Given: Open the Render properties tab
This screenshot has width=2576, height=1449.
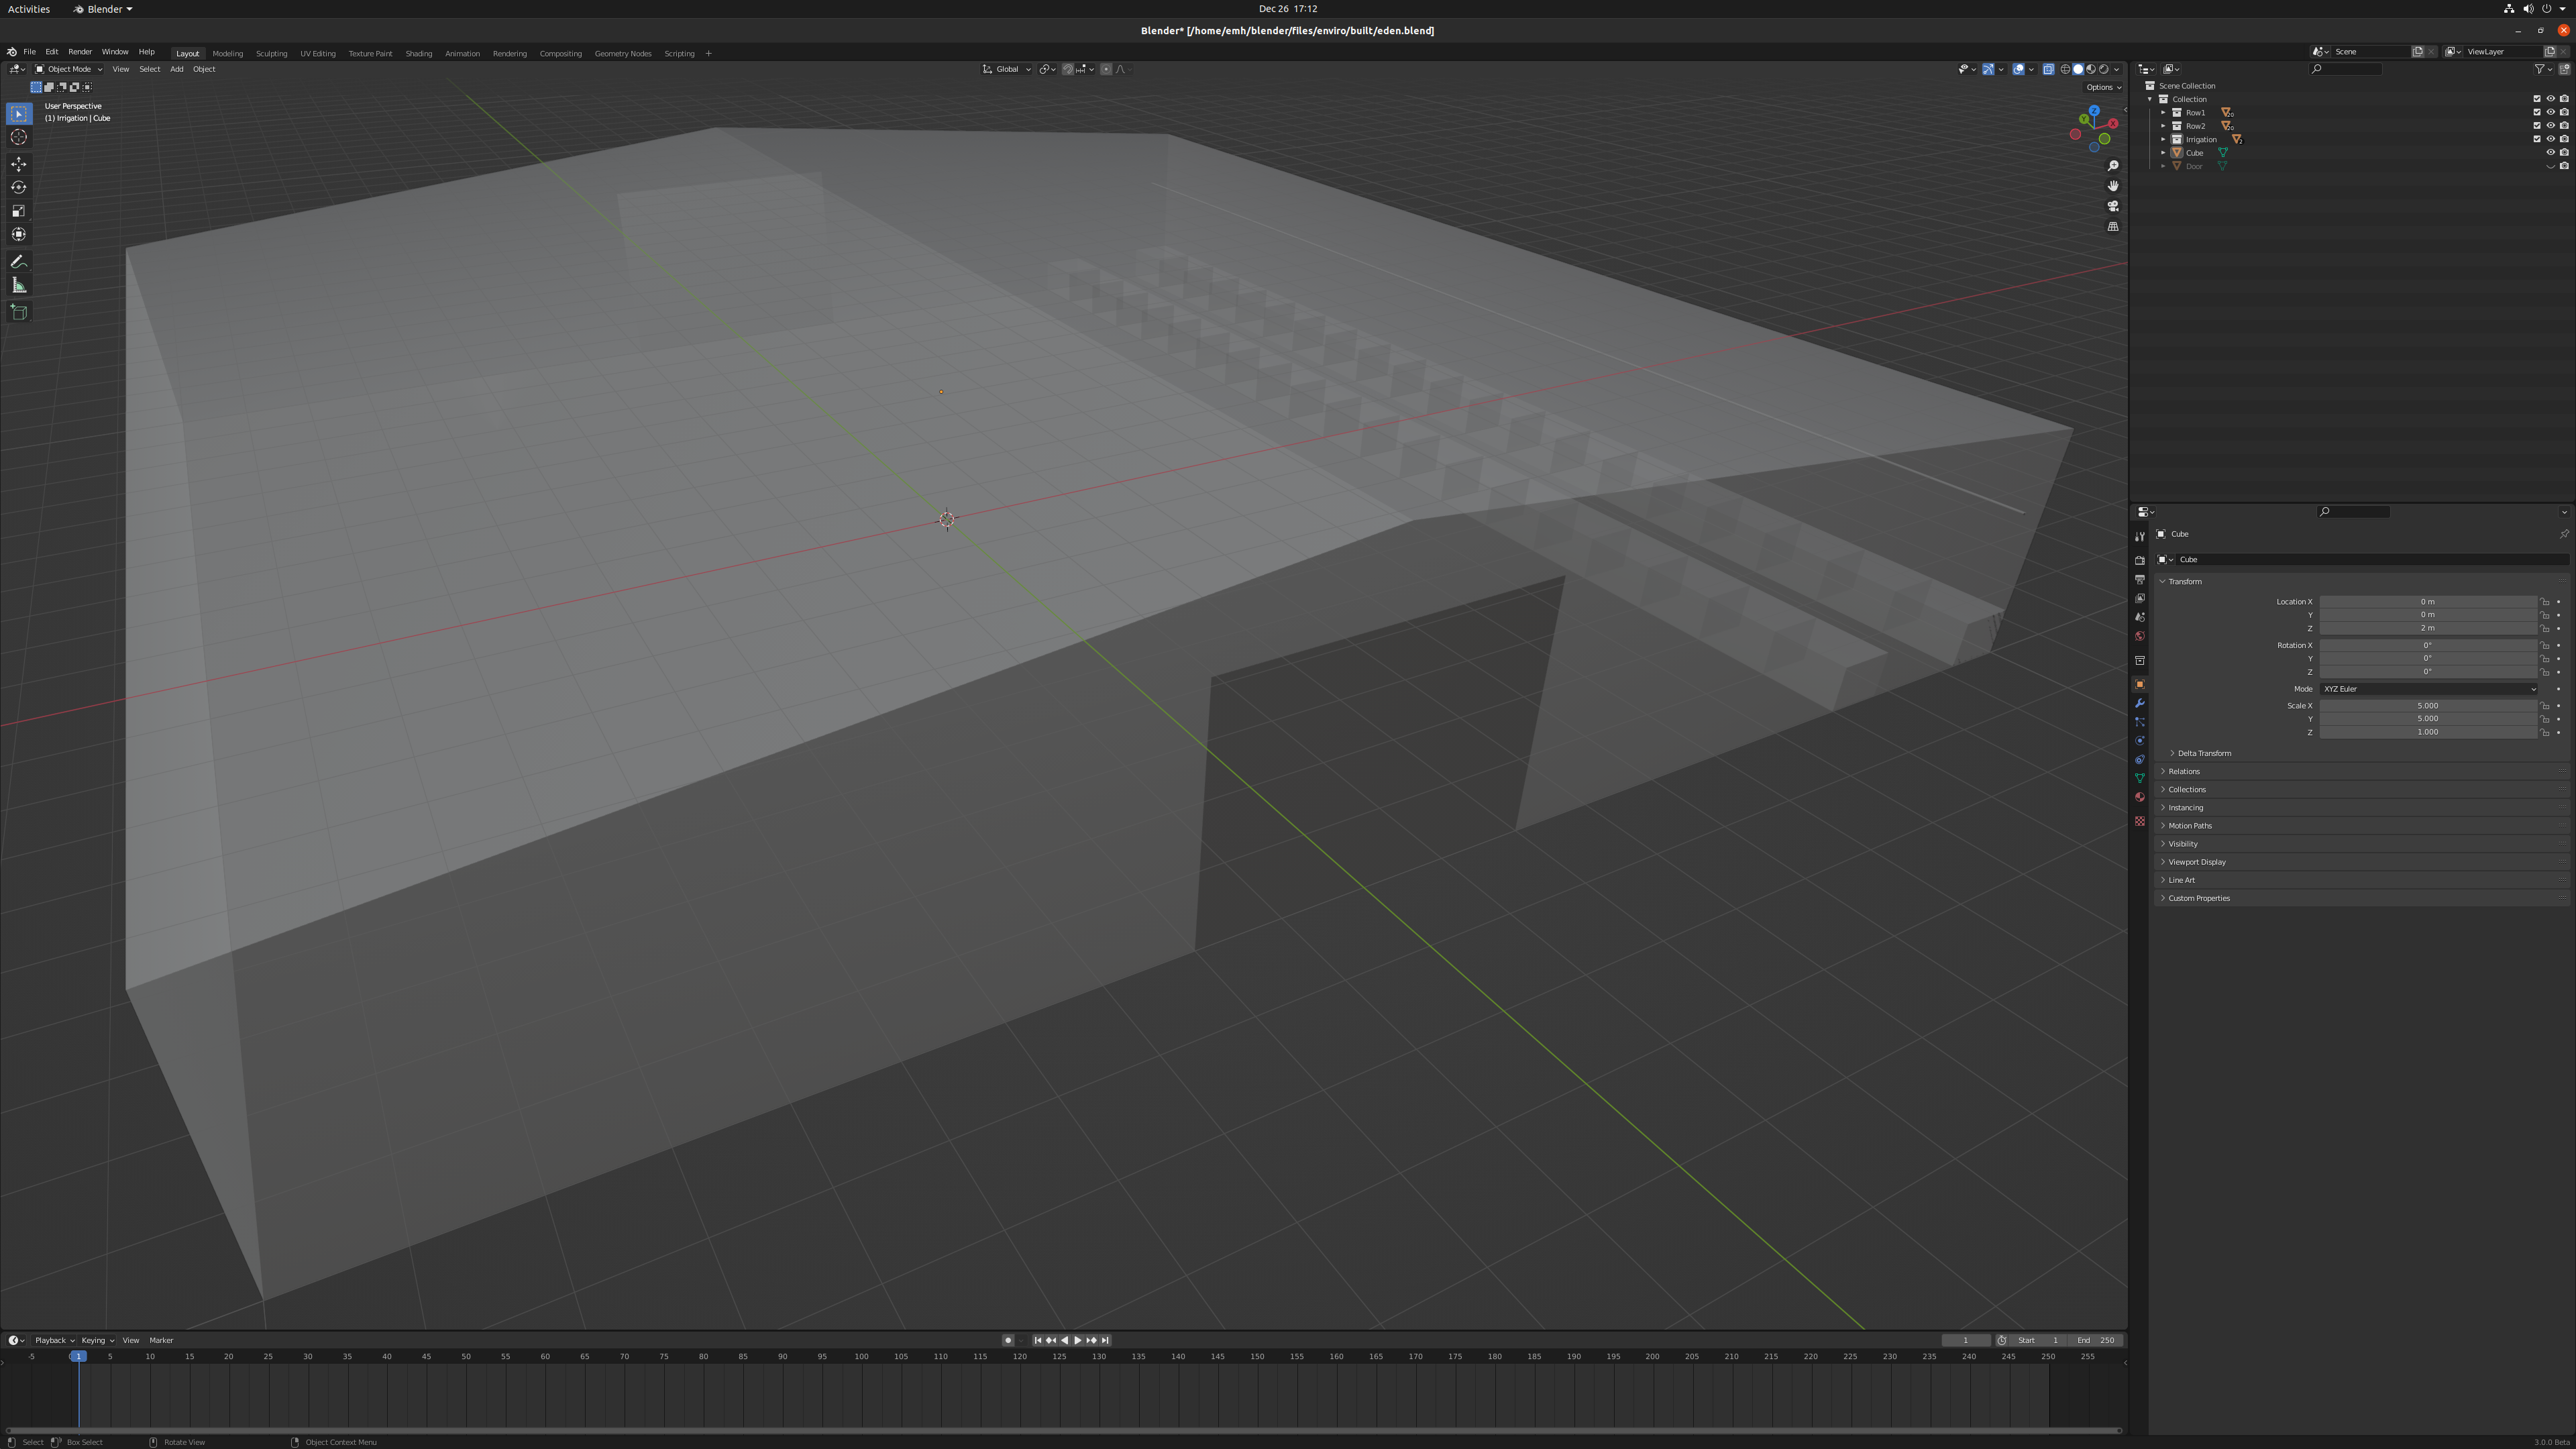Looking at the screenshot, I should (x=2140, y=560).
